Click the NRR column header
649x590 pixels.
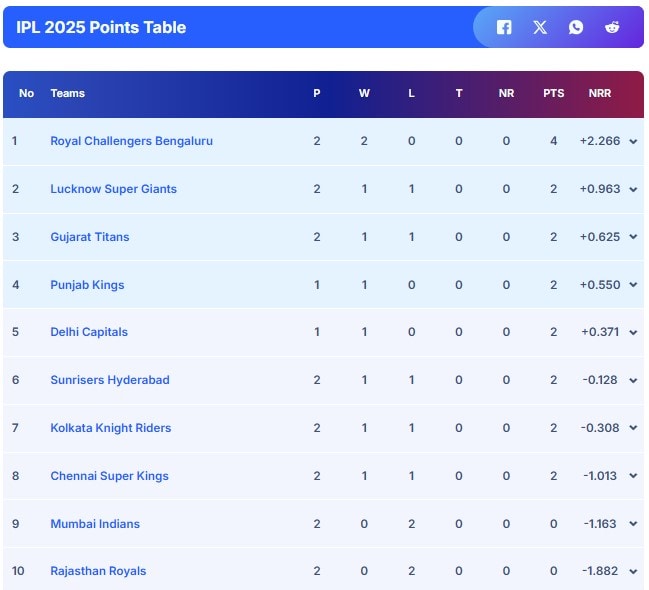(x=600, y=93)
